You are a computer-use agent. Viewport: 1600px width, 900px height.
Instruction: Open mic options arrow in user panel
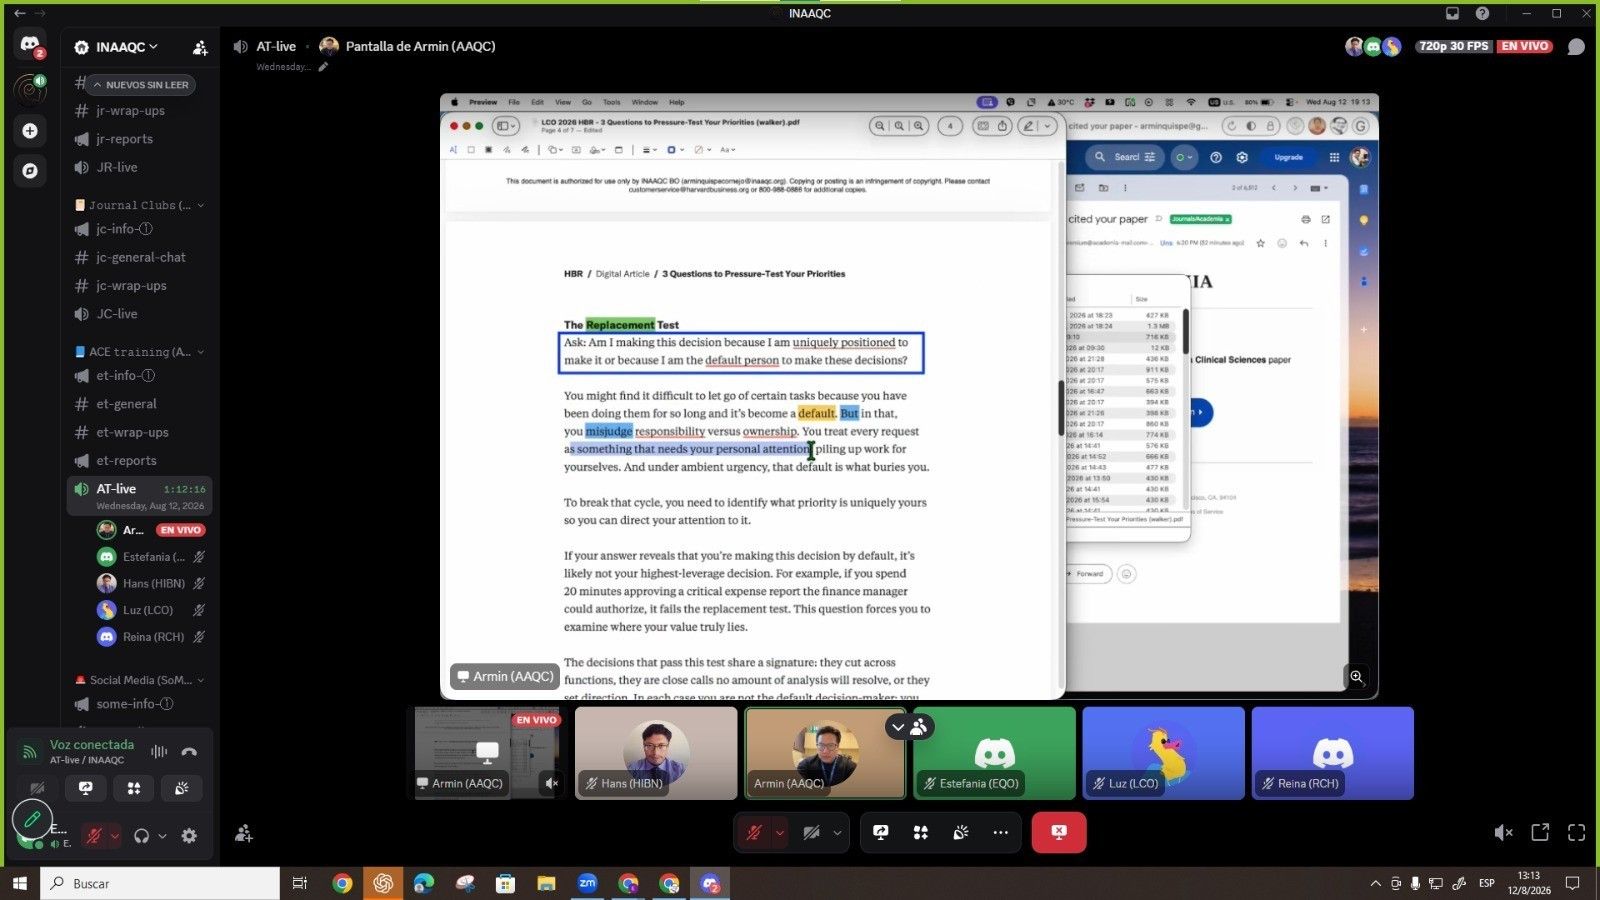(x=115, y=836)
